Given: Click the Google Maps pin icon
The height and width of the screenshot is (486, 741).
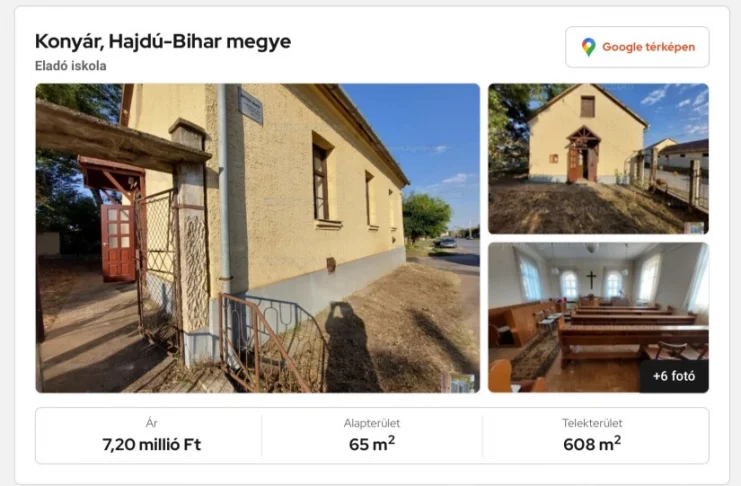Looking at the screenshot, I should pyautogui.click(x=588, y=47).
